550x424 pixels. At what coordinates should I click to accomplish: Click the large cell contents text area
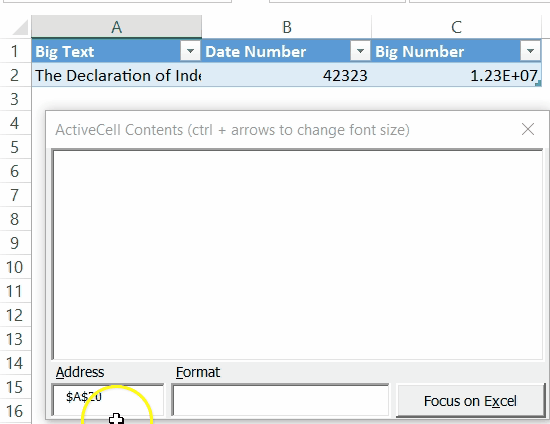[297, 255]
